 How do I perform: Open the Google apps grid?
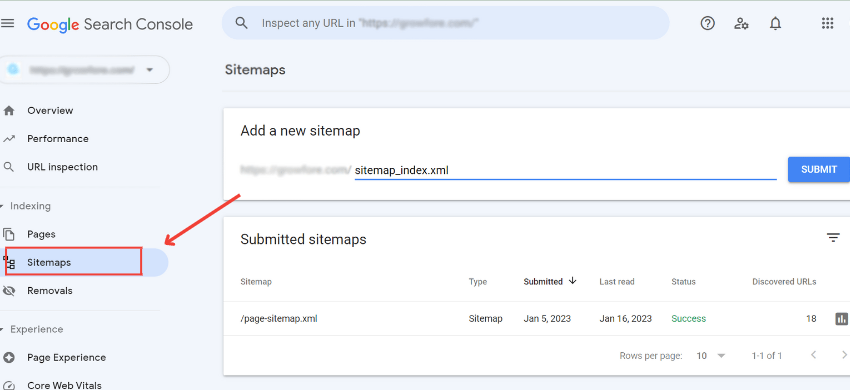point(827,23)
